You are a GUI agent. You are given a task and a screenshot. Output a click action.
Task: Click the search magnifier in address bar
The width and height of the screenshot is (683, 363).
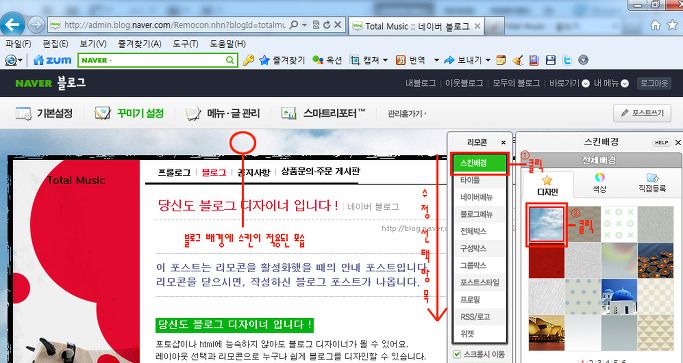pyautogui.click(x=294, y=25)
